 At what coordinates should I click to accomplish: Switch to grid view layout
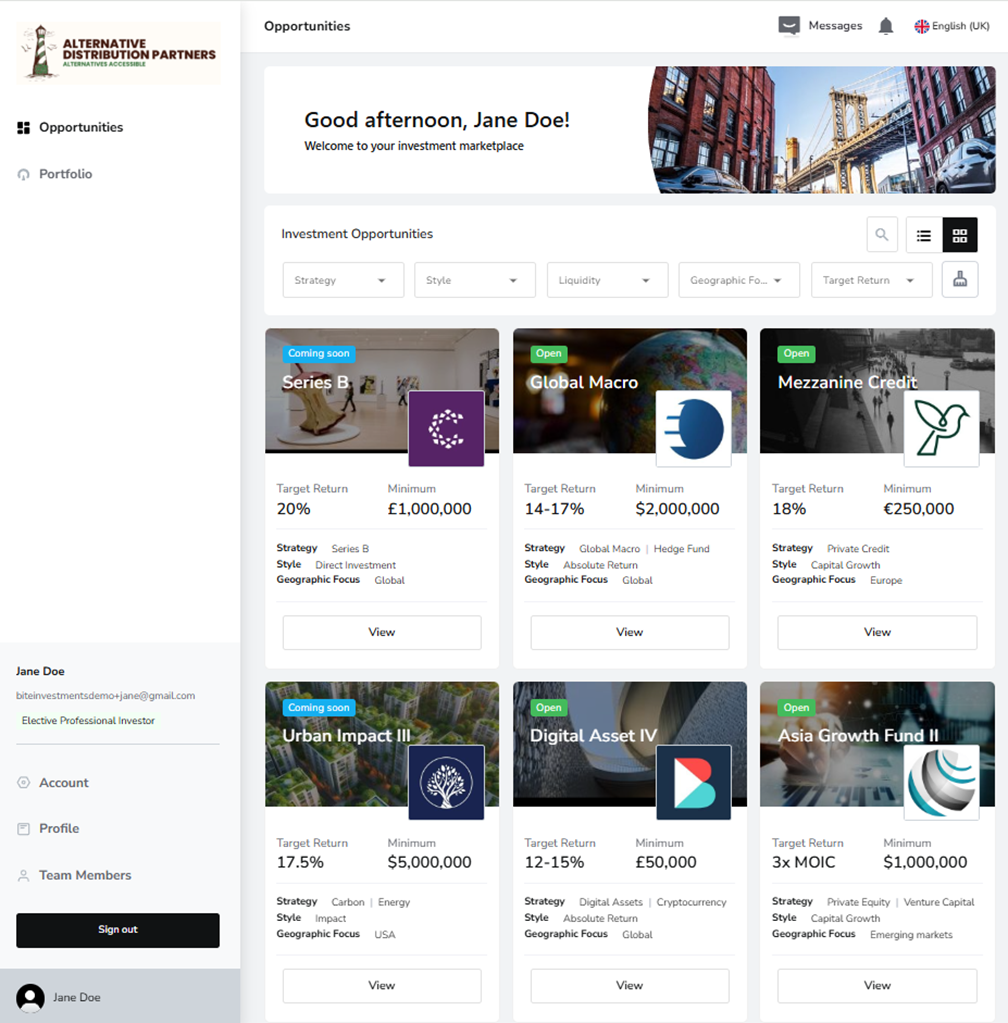[x=960, y=235]
